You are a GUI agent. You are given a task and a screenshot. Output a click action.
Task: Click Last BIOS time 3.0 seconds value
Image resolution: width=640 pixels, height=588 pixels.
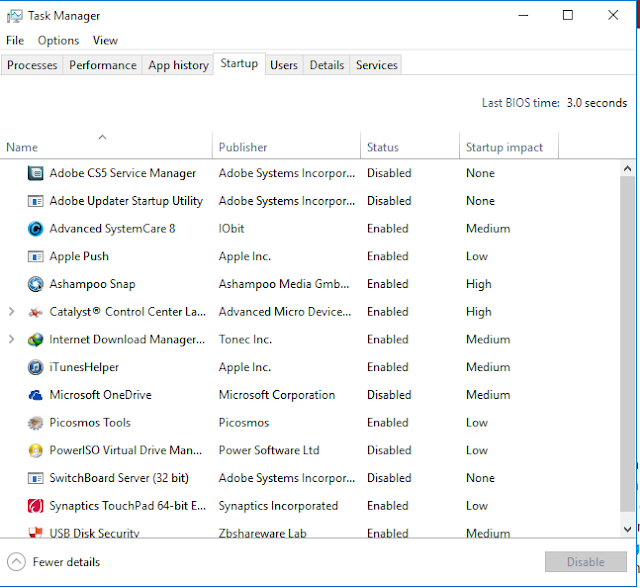597,103
